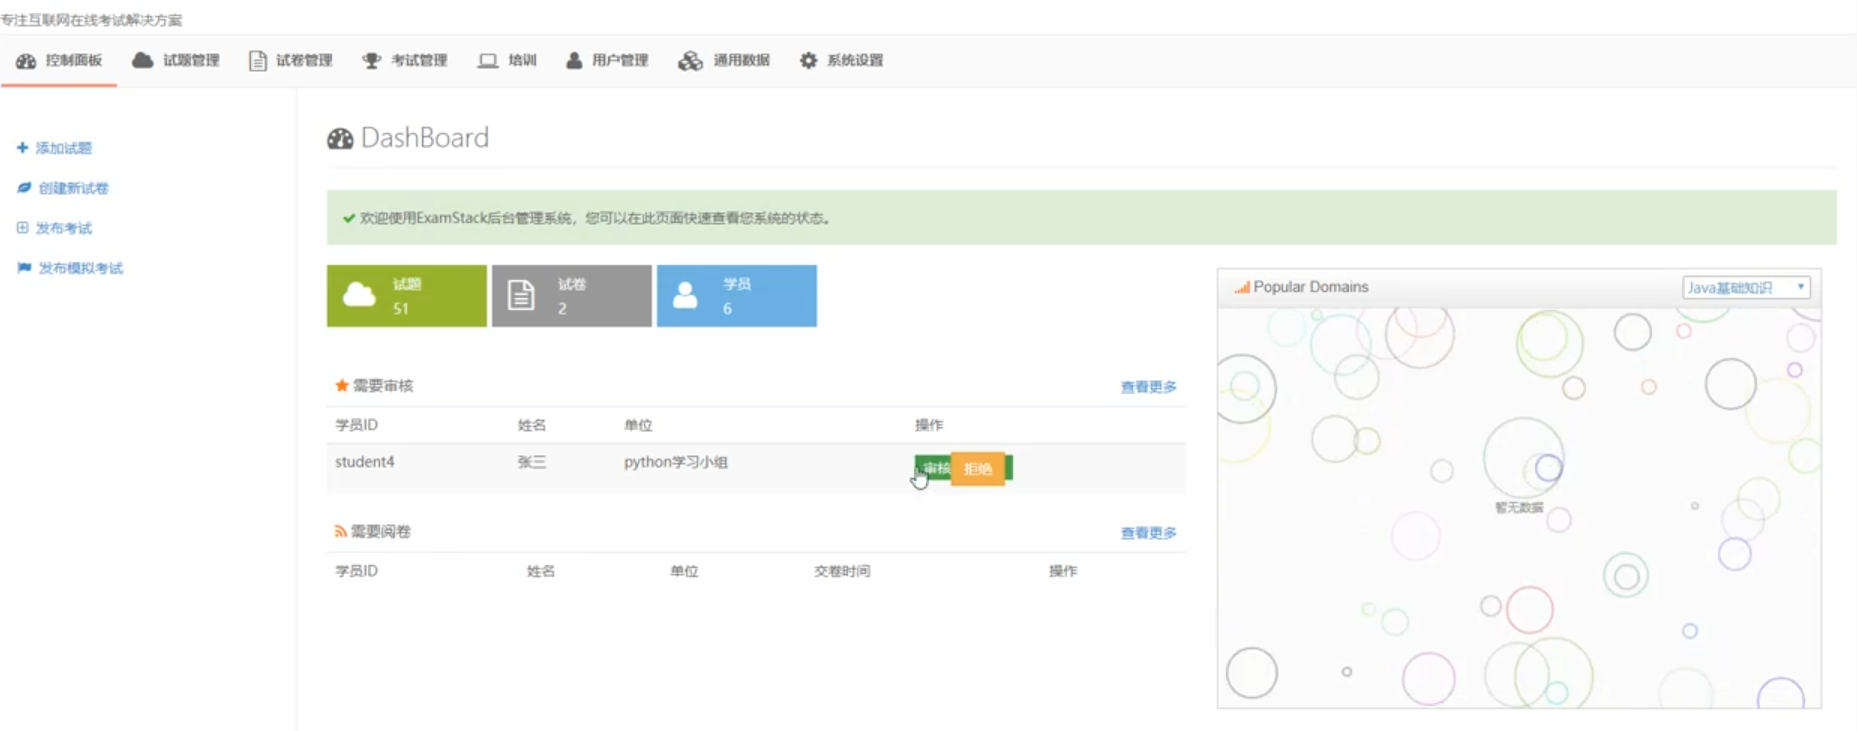Click 查看更多 in 需要审核 section

pyautogui.click(x=1148, y=387)
